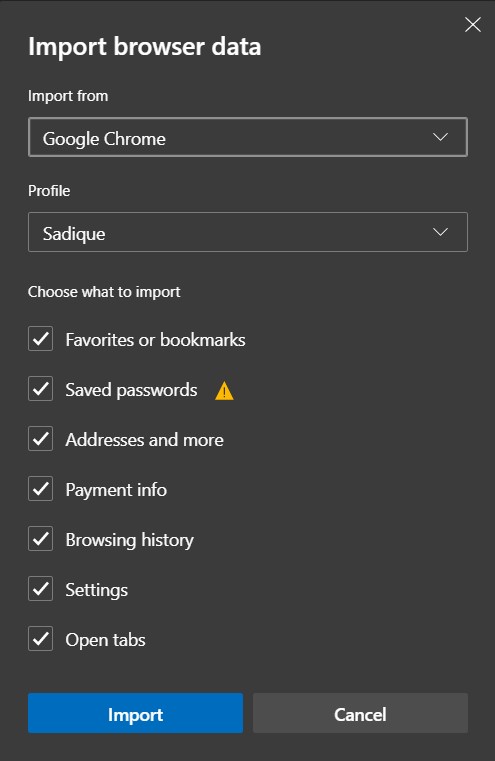Viewport: 495px width, 761px height.
Task: Click the yellow warning icon beside Saved passwords
Action: (224, 391)
